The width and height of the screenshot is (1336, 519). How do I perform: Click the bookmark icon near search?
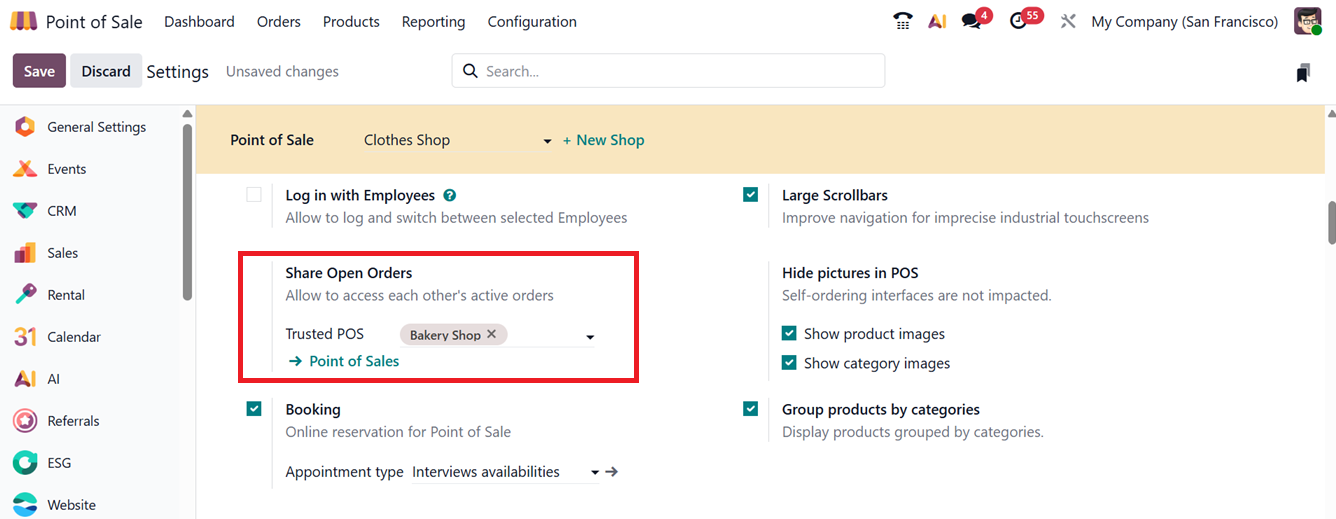click(1302, 72)
